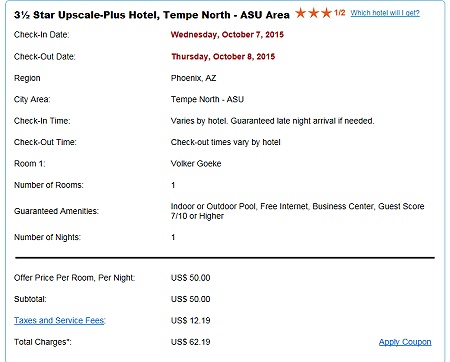Open the 'Which hotel will I get?' link

pyautogui.click(x=385, y=13)
